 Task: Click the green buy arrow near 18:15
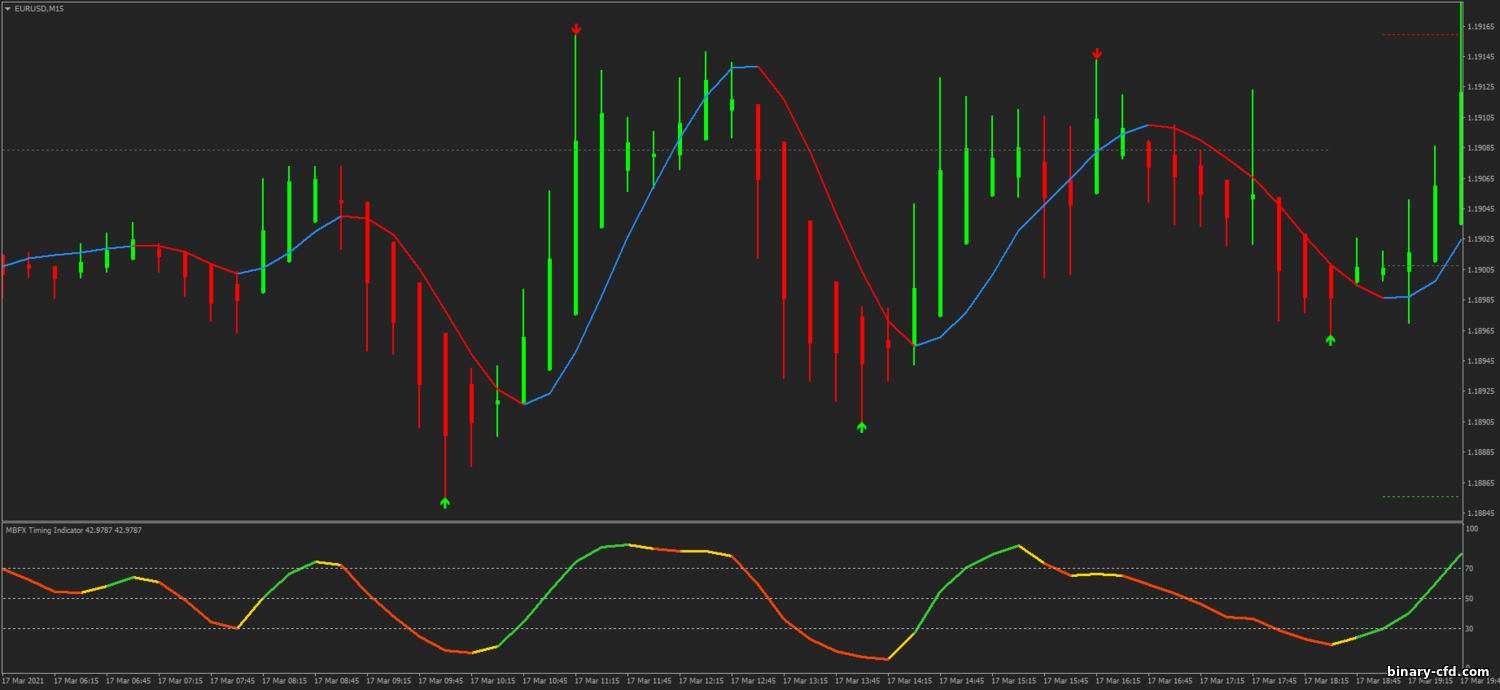pyautogui.click(x=1330, y=340)
